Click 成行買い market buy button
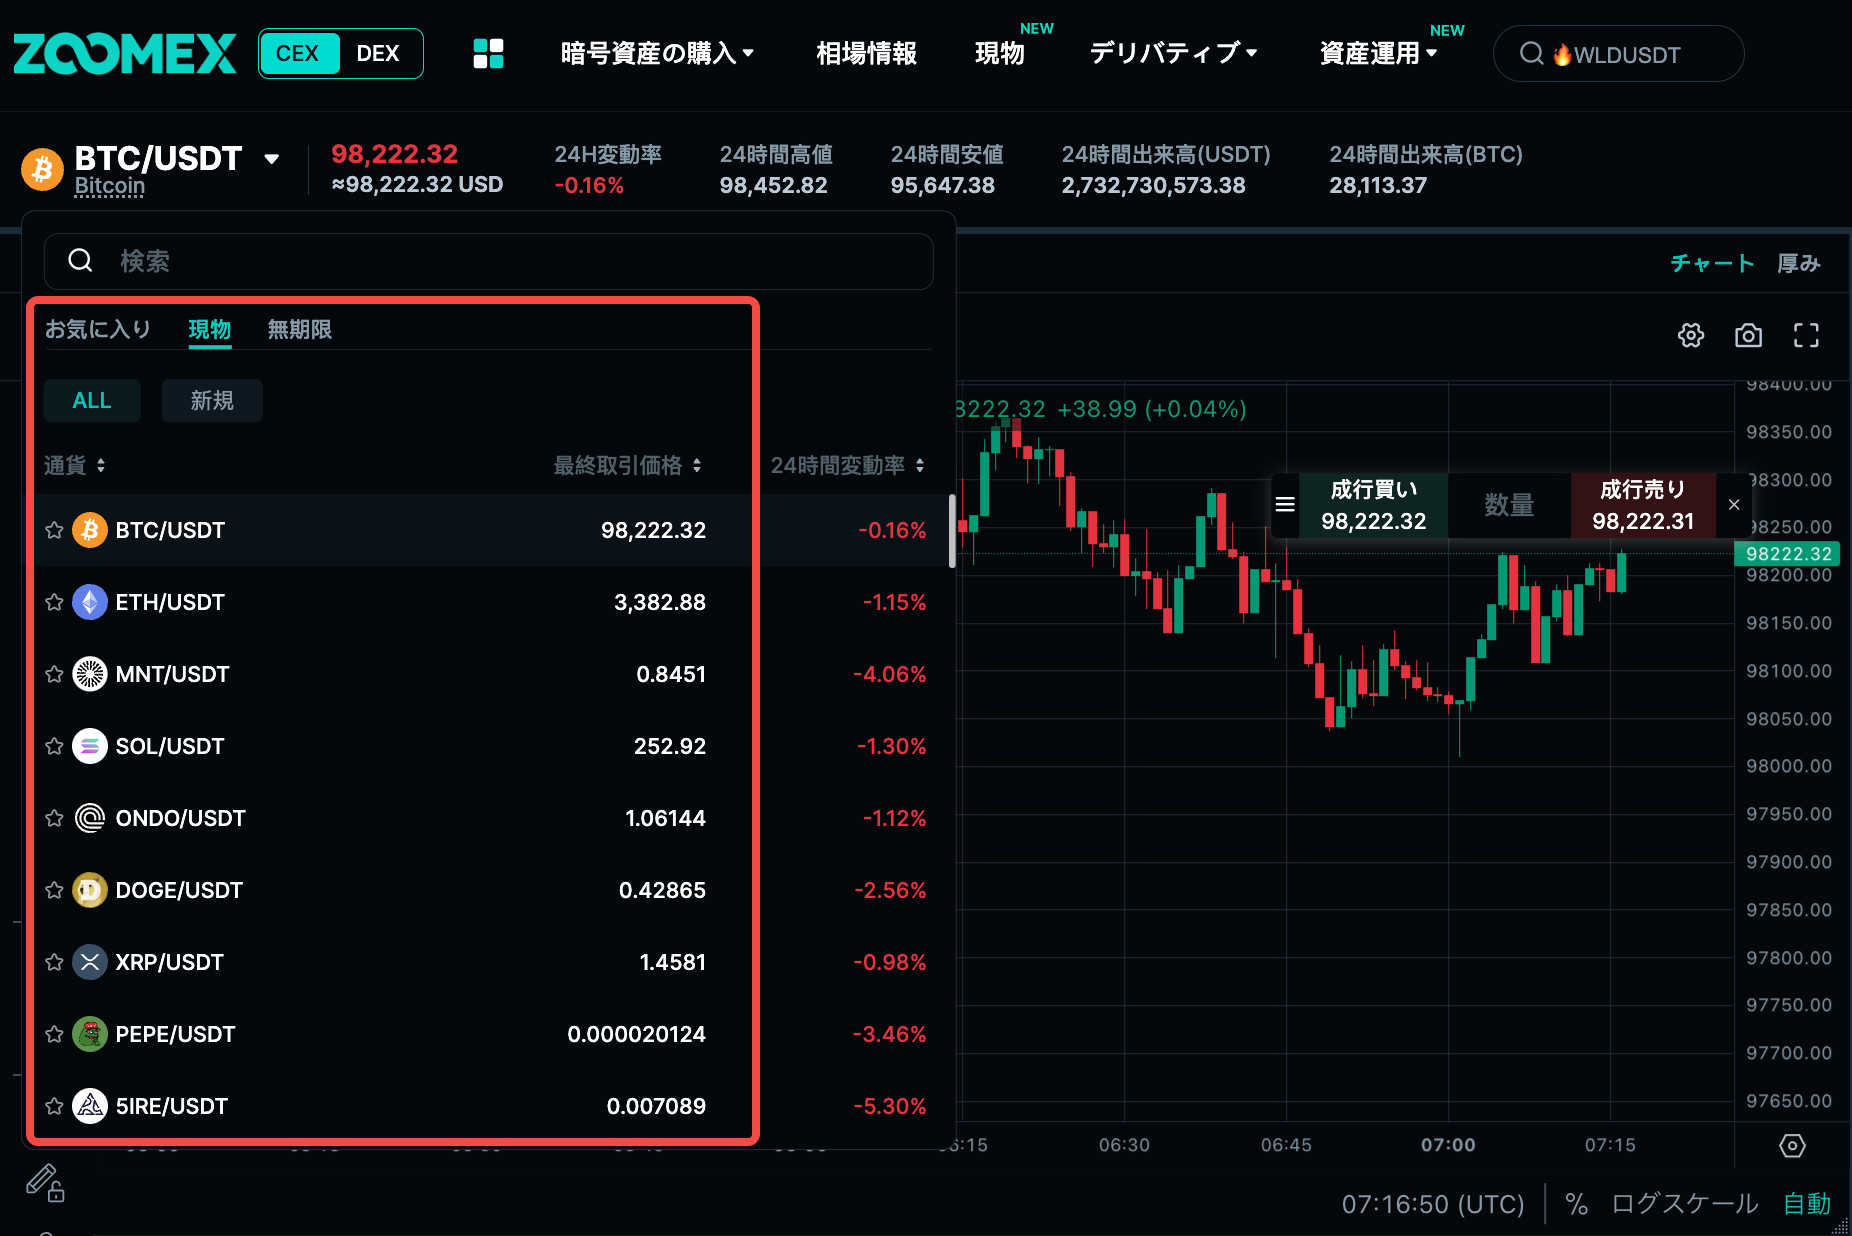The height and width of the screenshot is (1236, 1852). click(x=1373, y=505)
